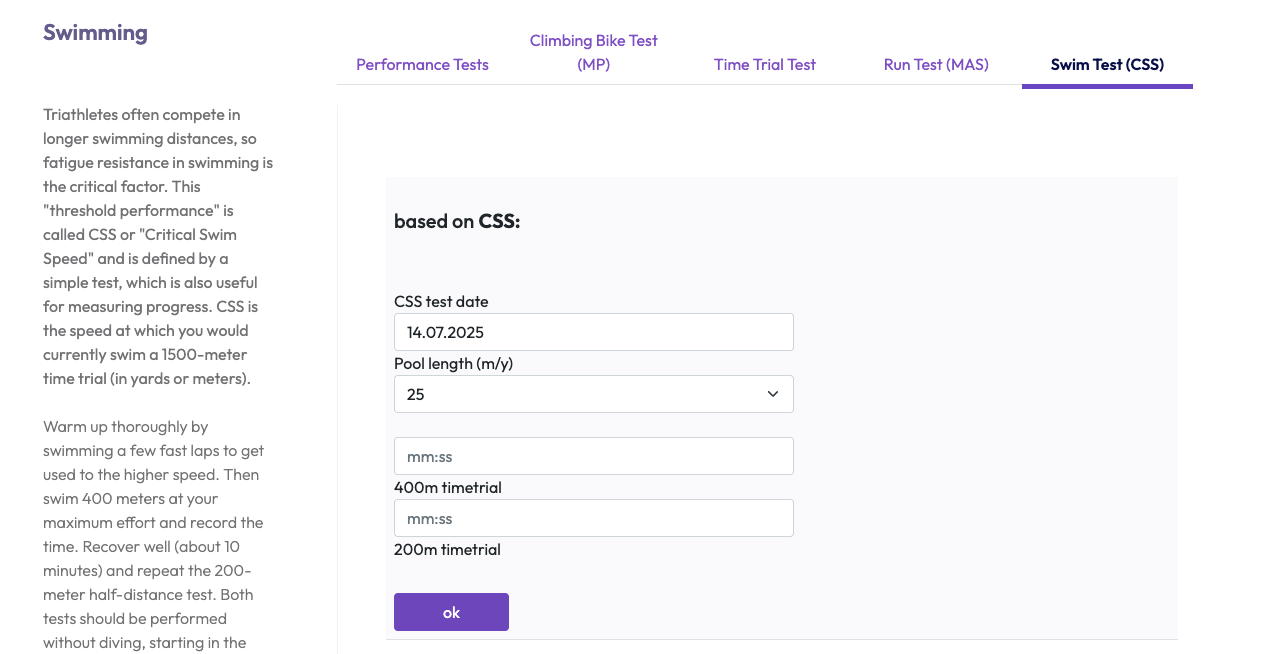This screenshot has width=1261, height=654.
Task: Select the Time Trial Test tab
Action: [765, 64]
